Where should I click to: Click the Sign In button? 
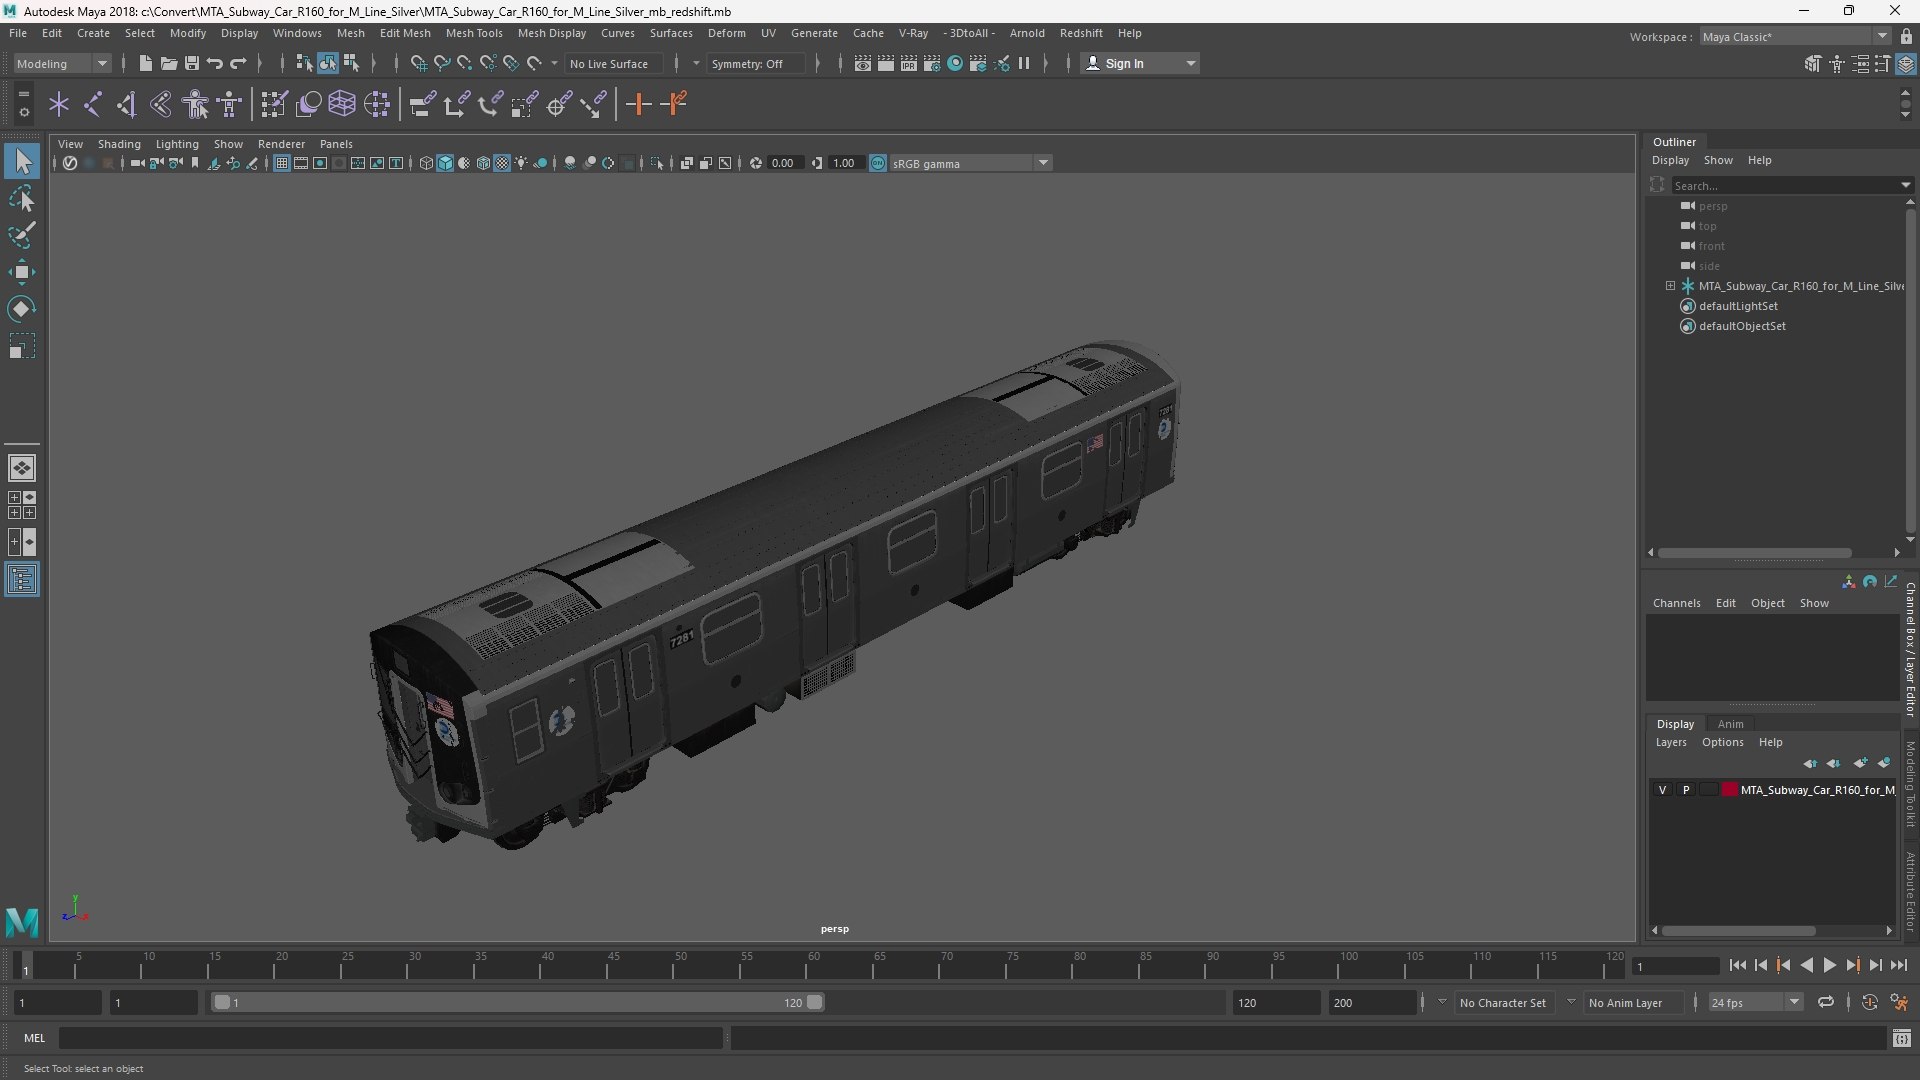pos(1140,63)
